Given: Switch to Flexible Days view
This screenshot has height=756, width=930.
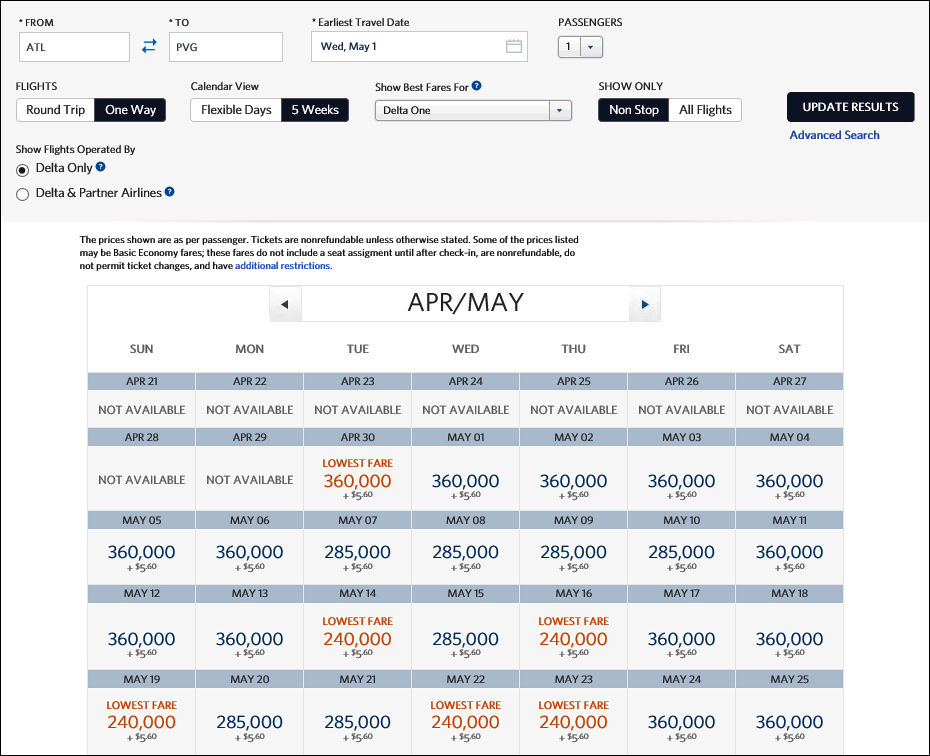Looking at the screenshot, I should click(235, 110).
